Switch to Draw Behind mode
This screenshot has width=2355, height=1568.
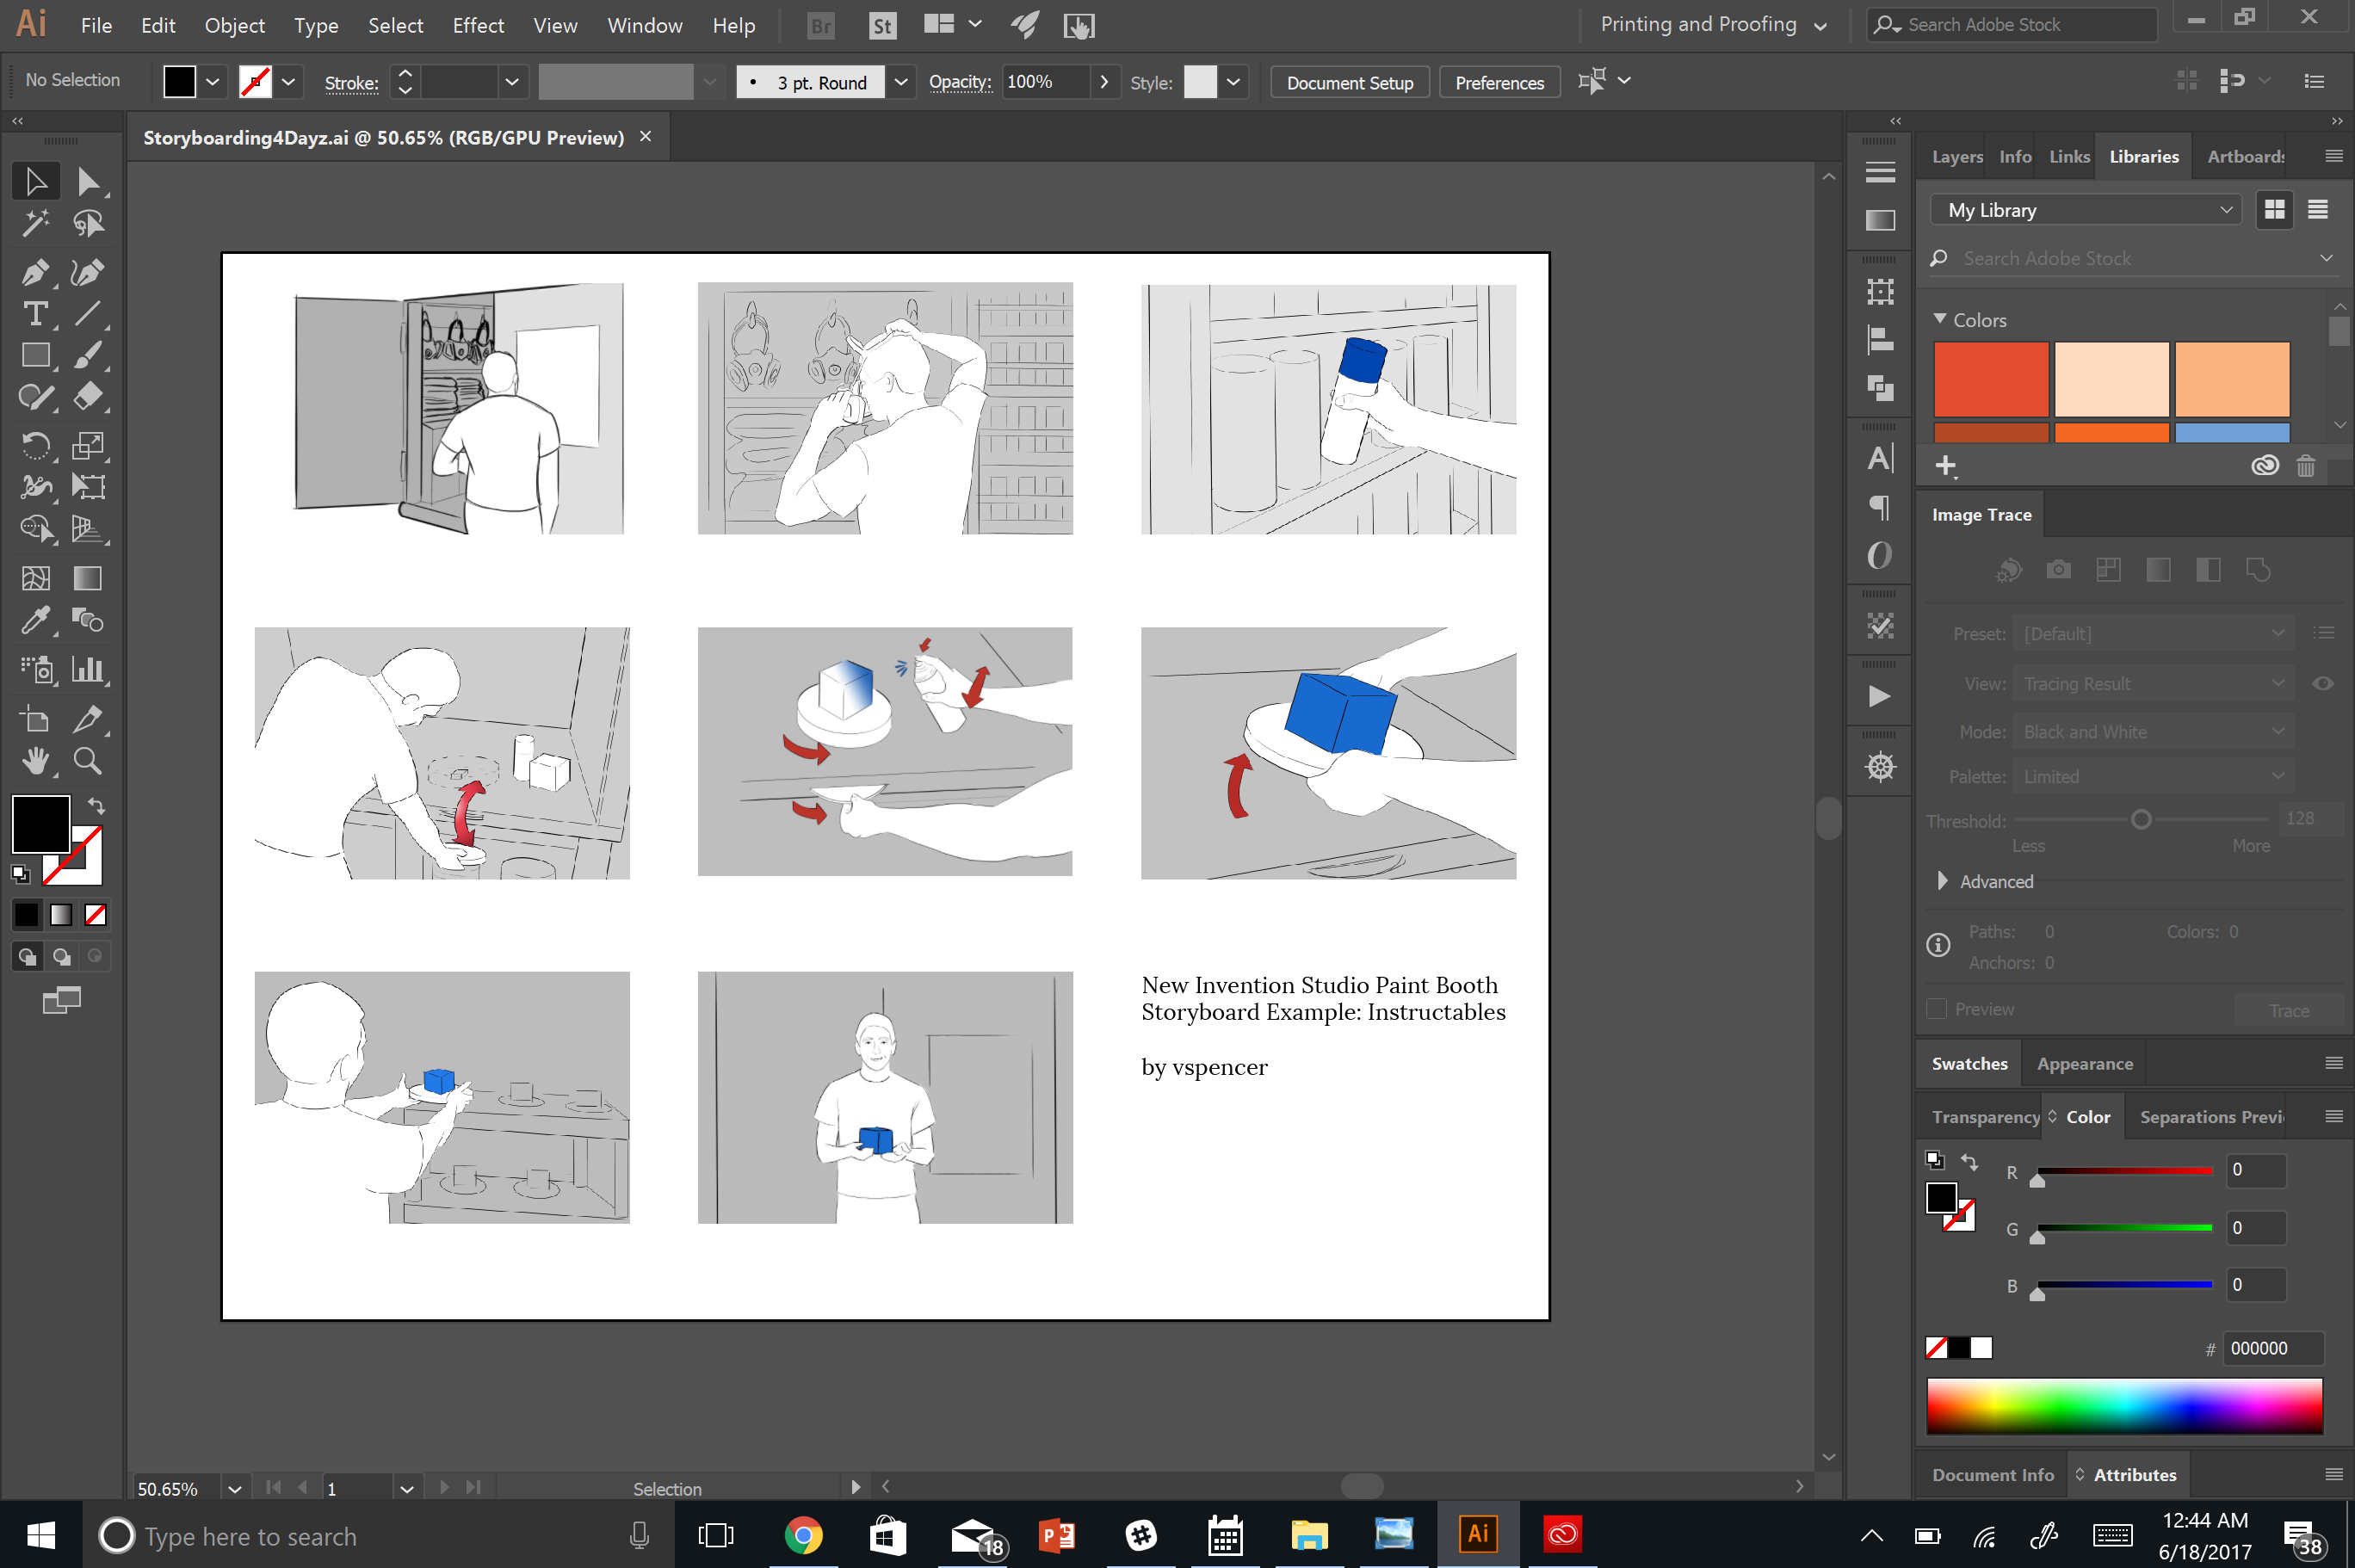pos(61,957)
